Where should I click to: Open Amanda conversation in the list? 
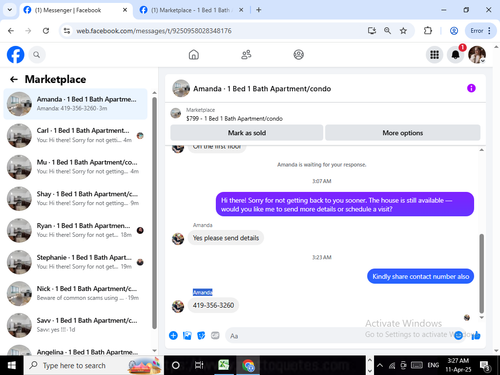(75, 104)
